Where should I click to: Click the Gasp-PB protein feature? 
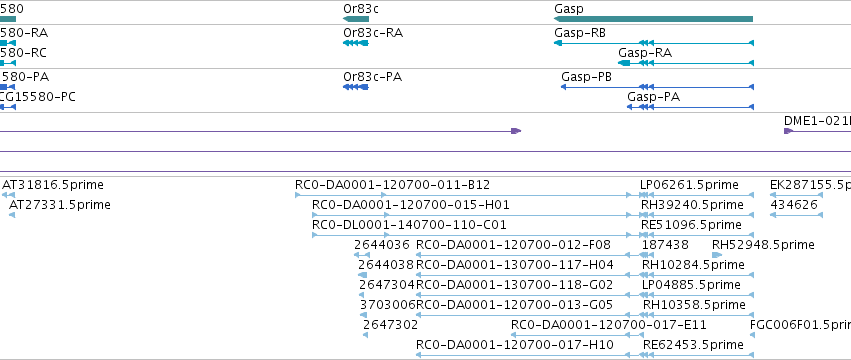point(657,87)
